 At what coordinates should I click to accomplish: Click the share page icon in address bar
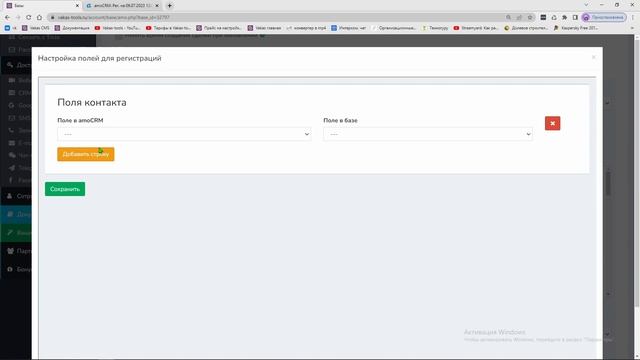[519, 17]
